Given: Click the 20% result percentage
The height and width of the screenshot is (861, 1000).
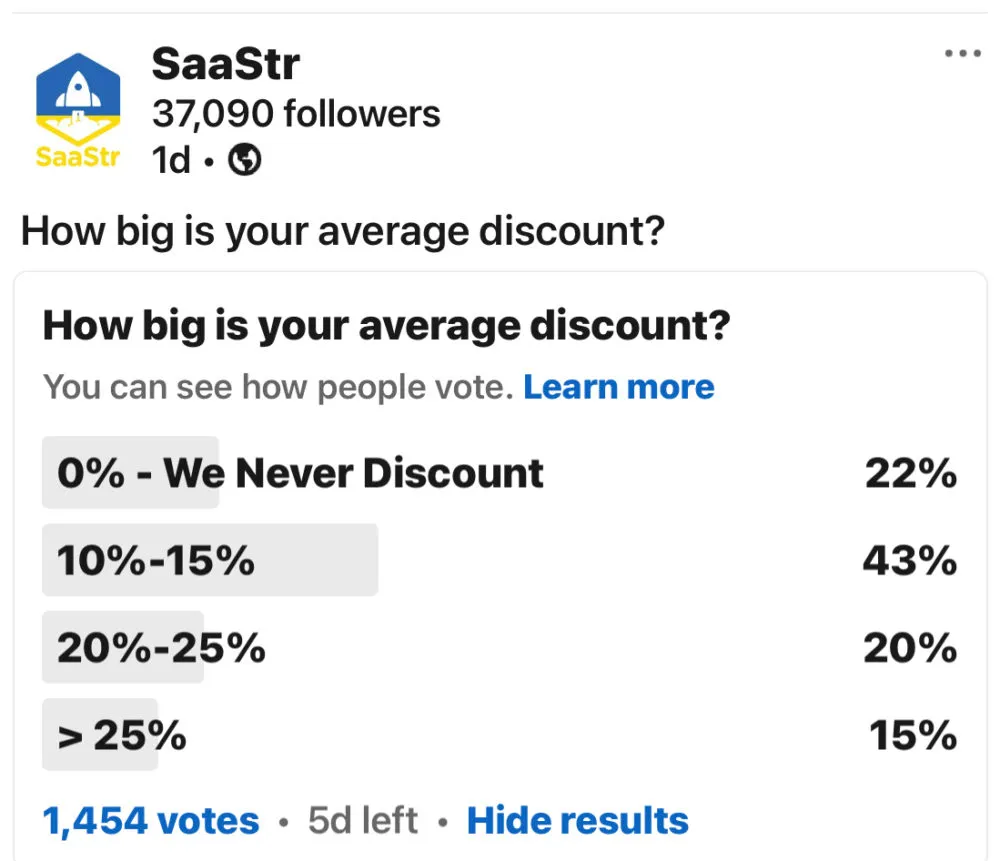Looking at the screenshot, I should (x=910, y=649).
